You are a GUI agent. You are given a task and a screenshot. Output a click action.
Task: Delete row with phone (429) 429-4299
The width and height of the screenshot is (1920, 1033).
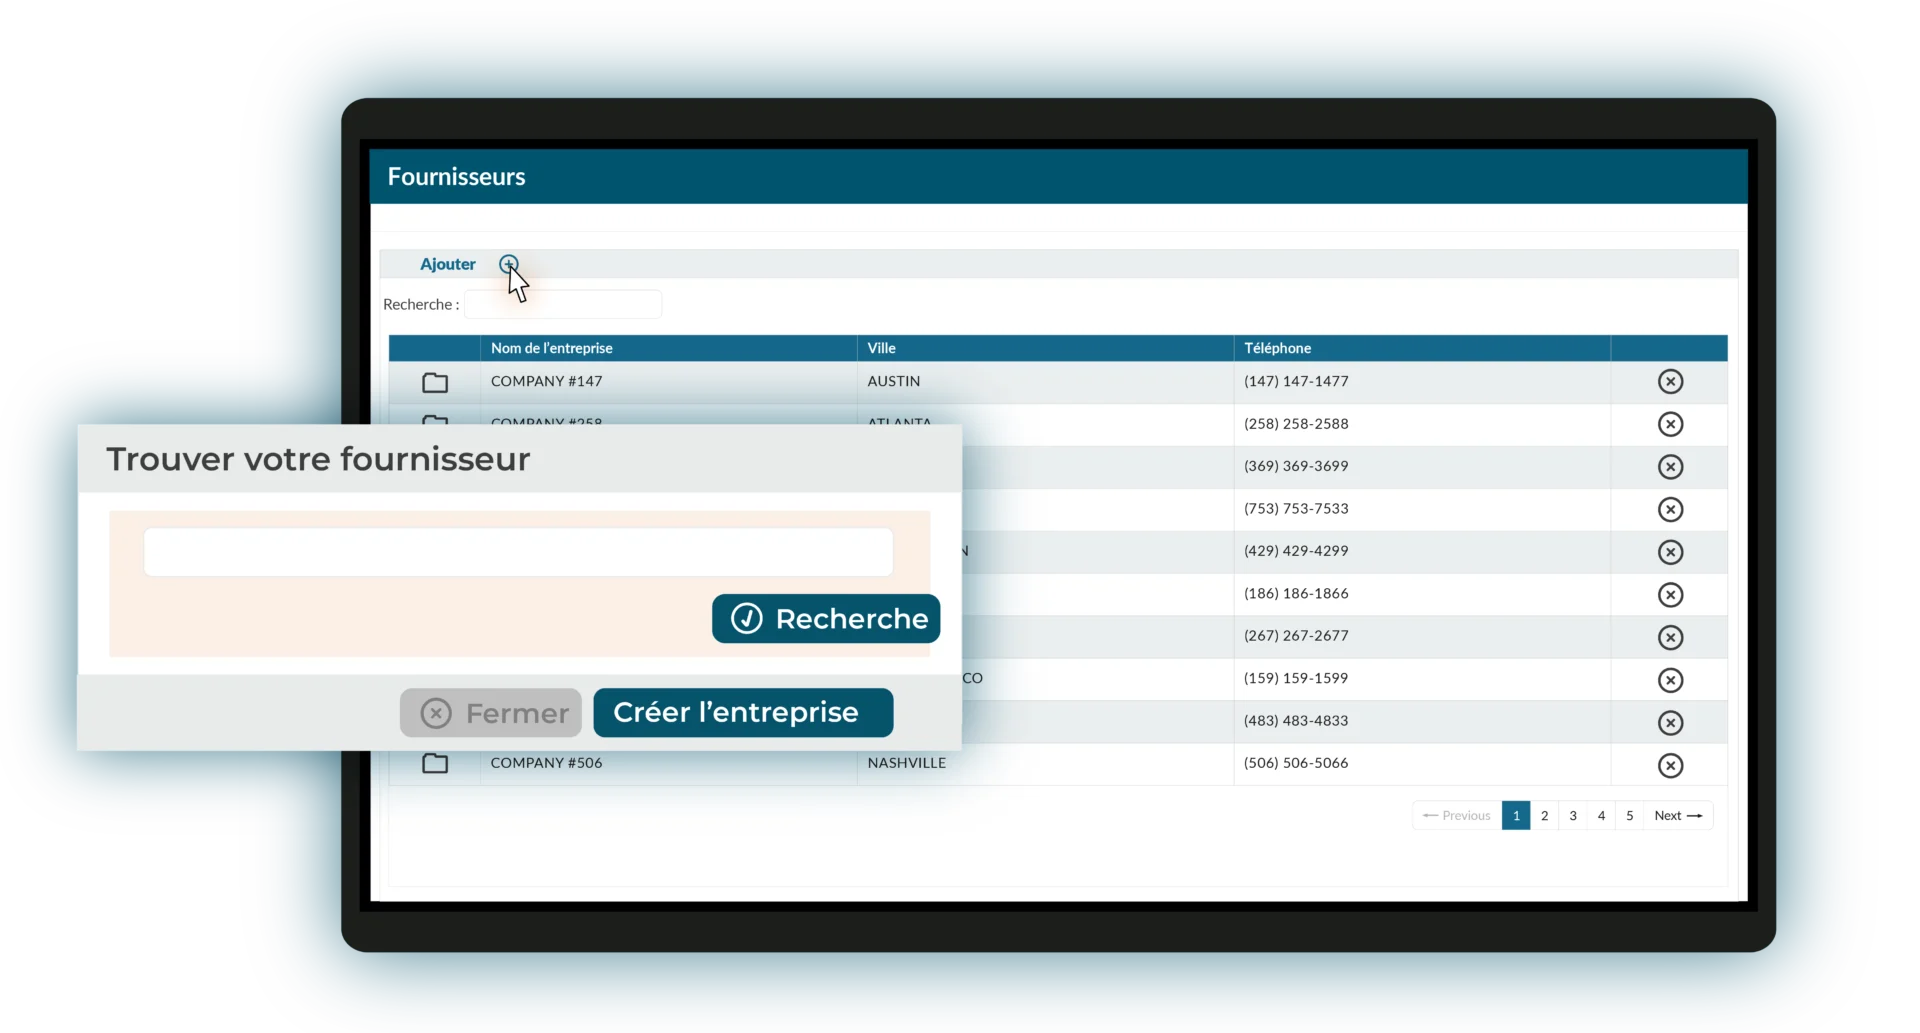1670,551
